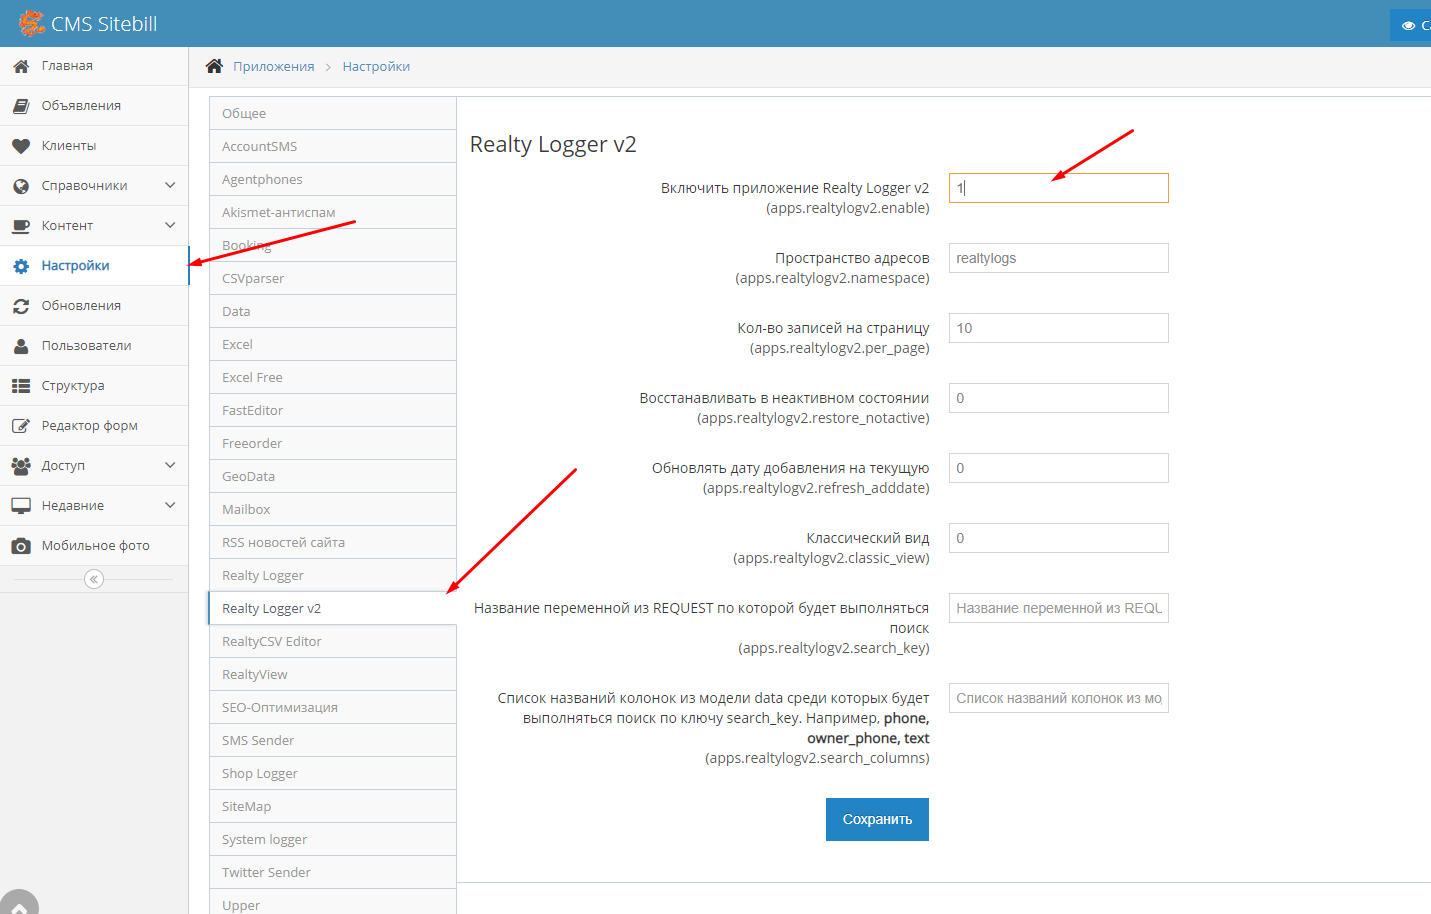Image resolution: width=1431 pixels, height=914 pixels.
Task: Open the Twitter Sender tab
Action: 333,872
